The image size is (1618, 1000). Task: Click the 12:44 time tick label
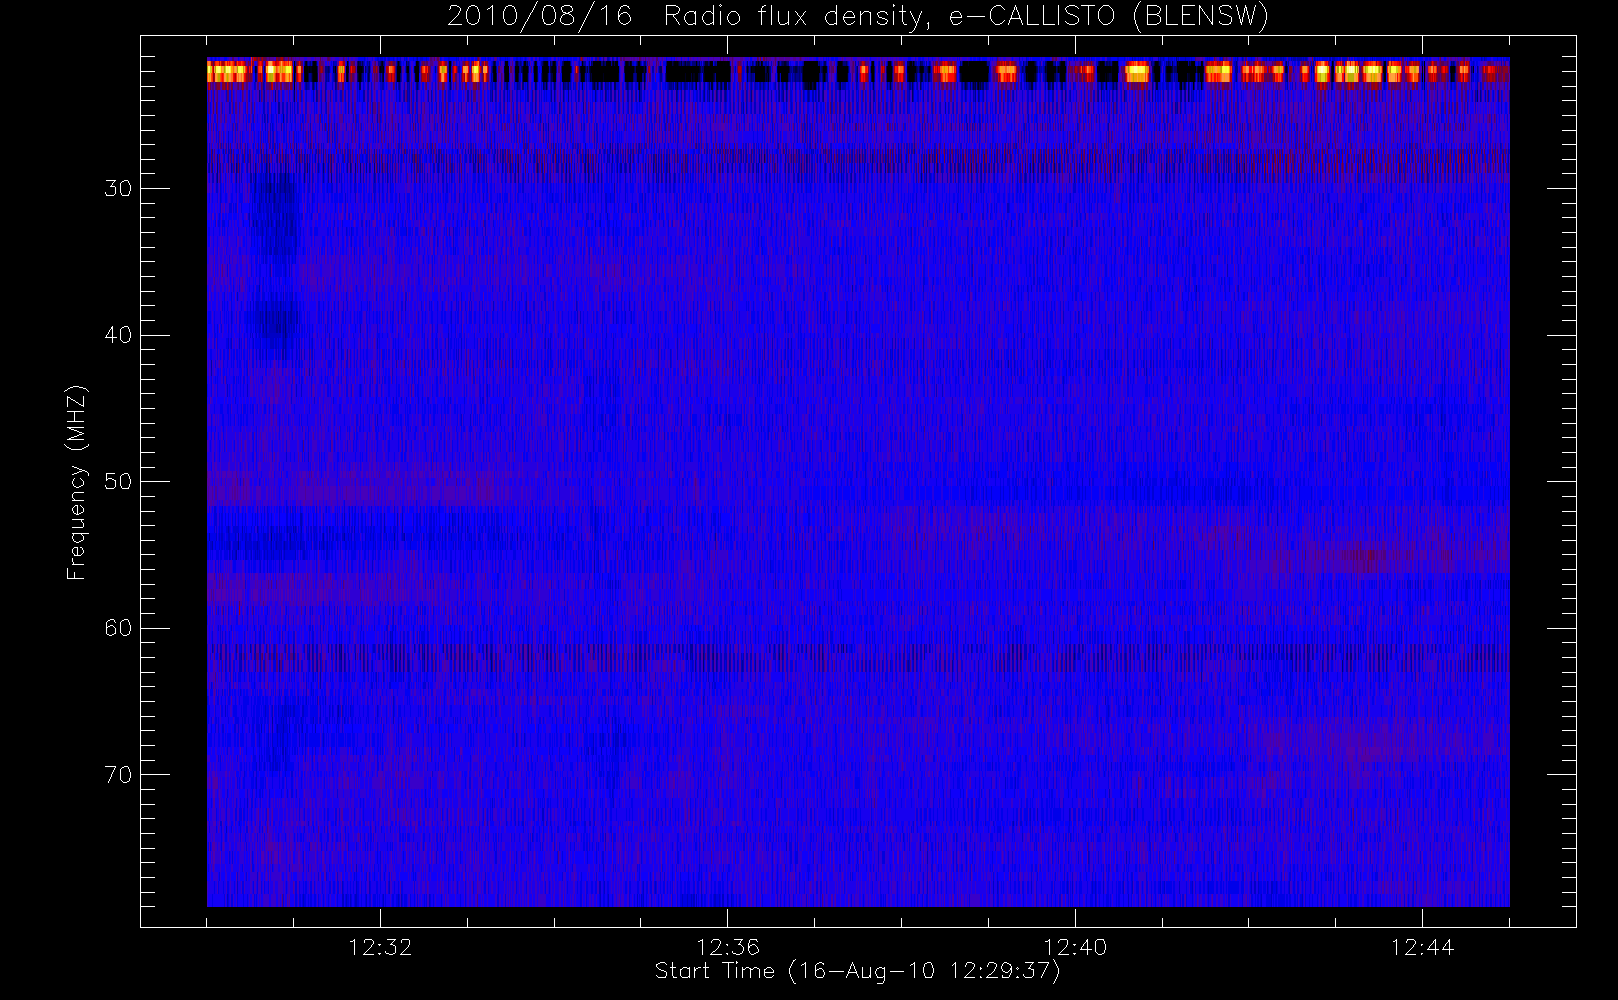pyautogui.click(x=1422, y=947)
